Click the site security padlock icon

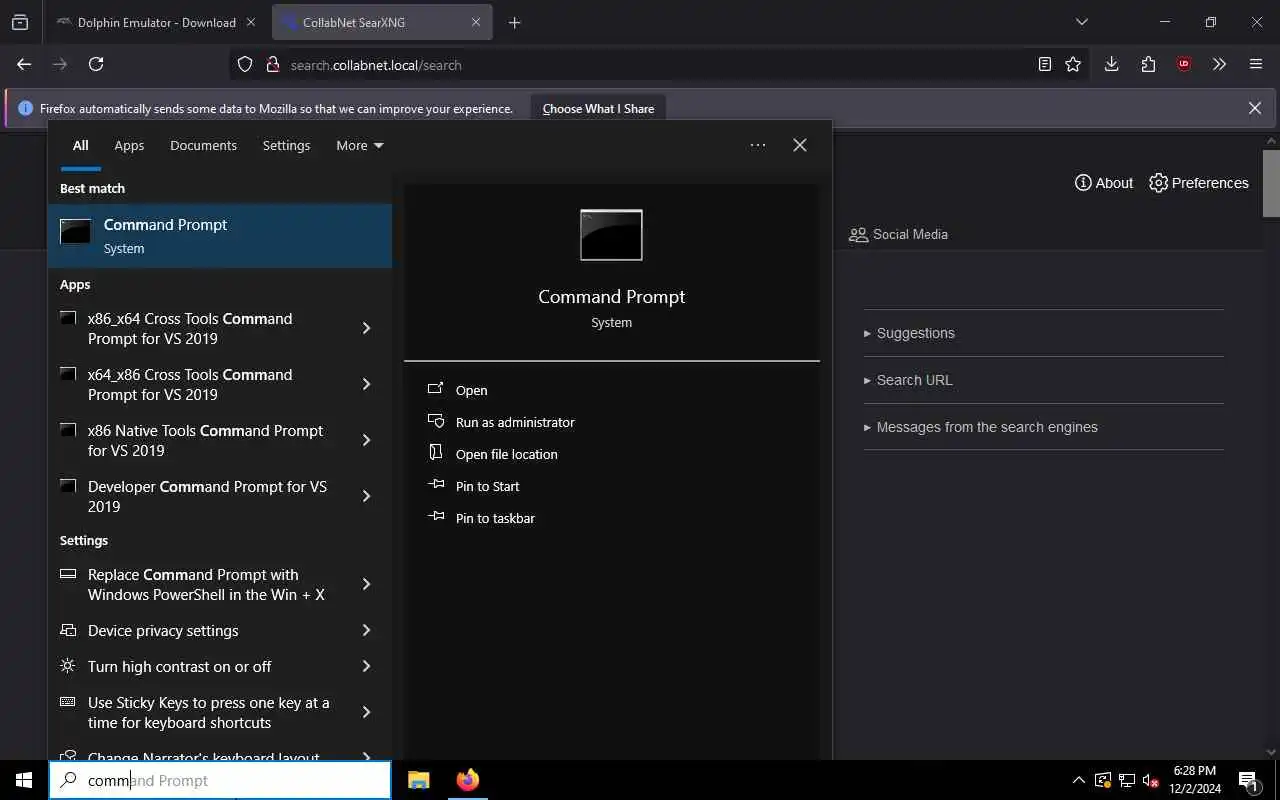coord(272,64)
